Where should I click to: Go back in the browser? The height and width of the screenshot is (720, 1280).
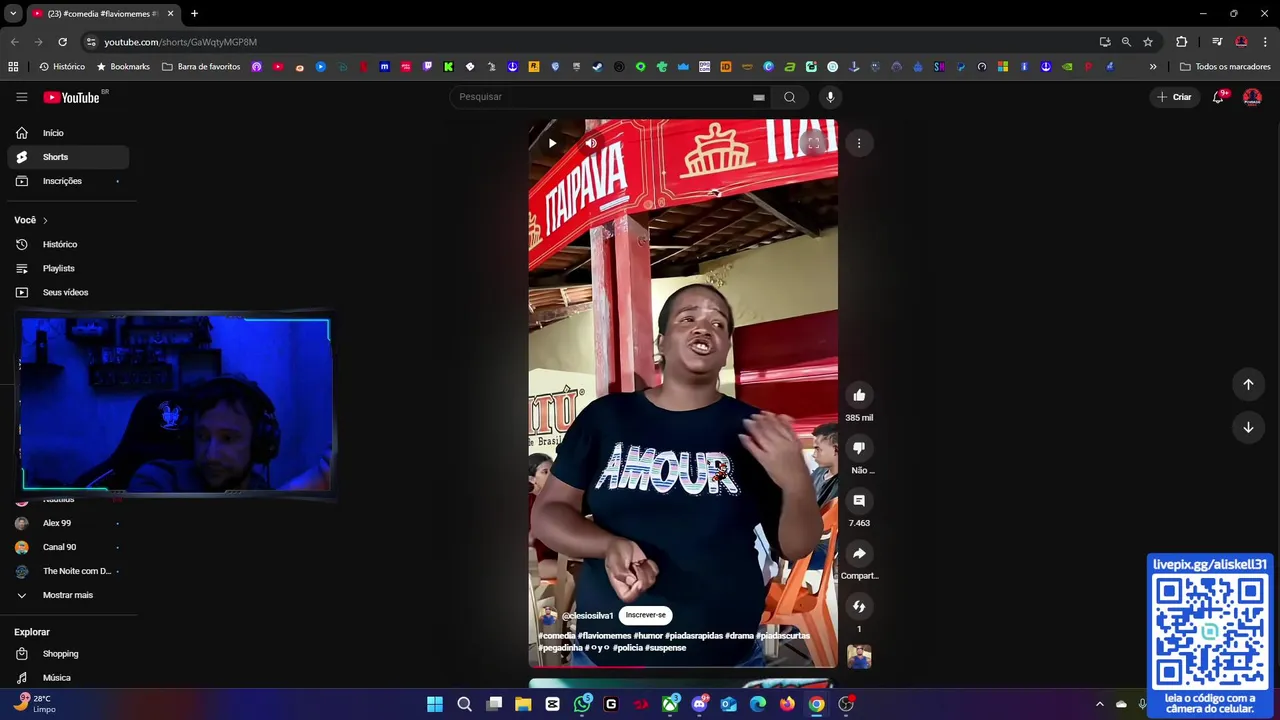click(x=14, y=42)
